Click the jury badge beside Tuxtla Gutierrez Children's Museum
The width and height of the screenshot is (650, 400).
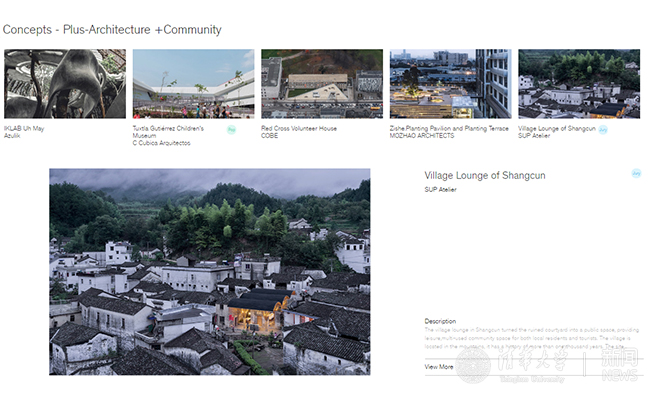[232, 130]
